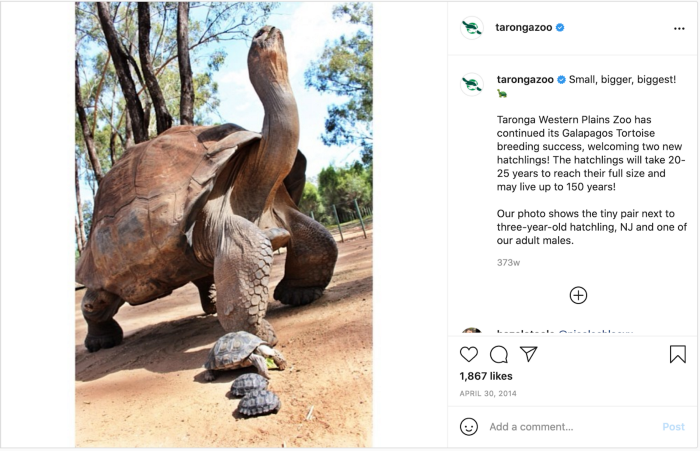Image resolution: width=700 pixels, height=451 pixels.
Task: Click the tarongazoo avatar beside the caption
Action: pos(472,85)
